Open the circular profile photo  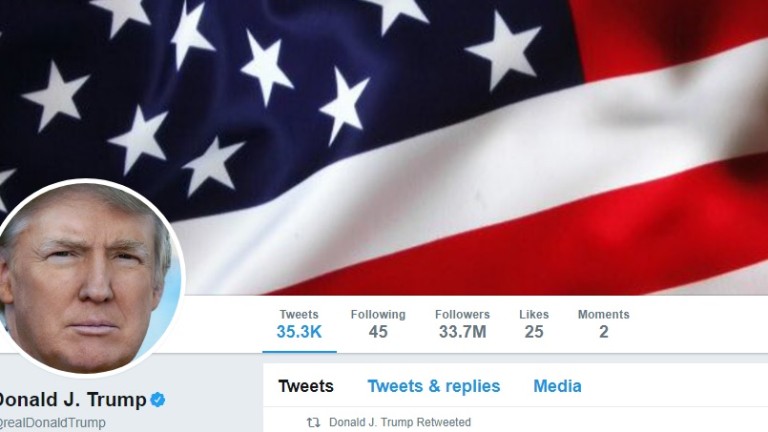87,278
